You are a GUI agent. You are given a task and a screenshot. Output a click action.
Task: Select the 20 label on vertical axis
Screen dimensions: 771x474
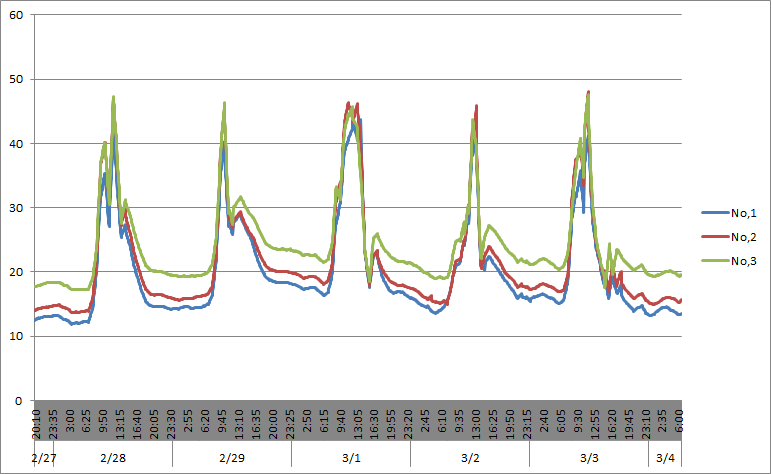tap(14, 272)
